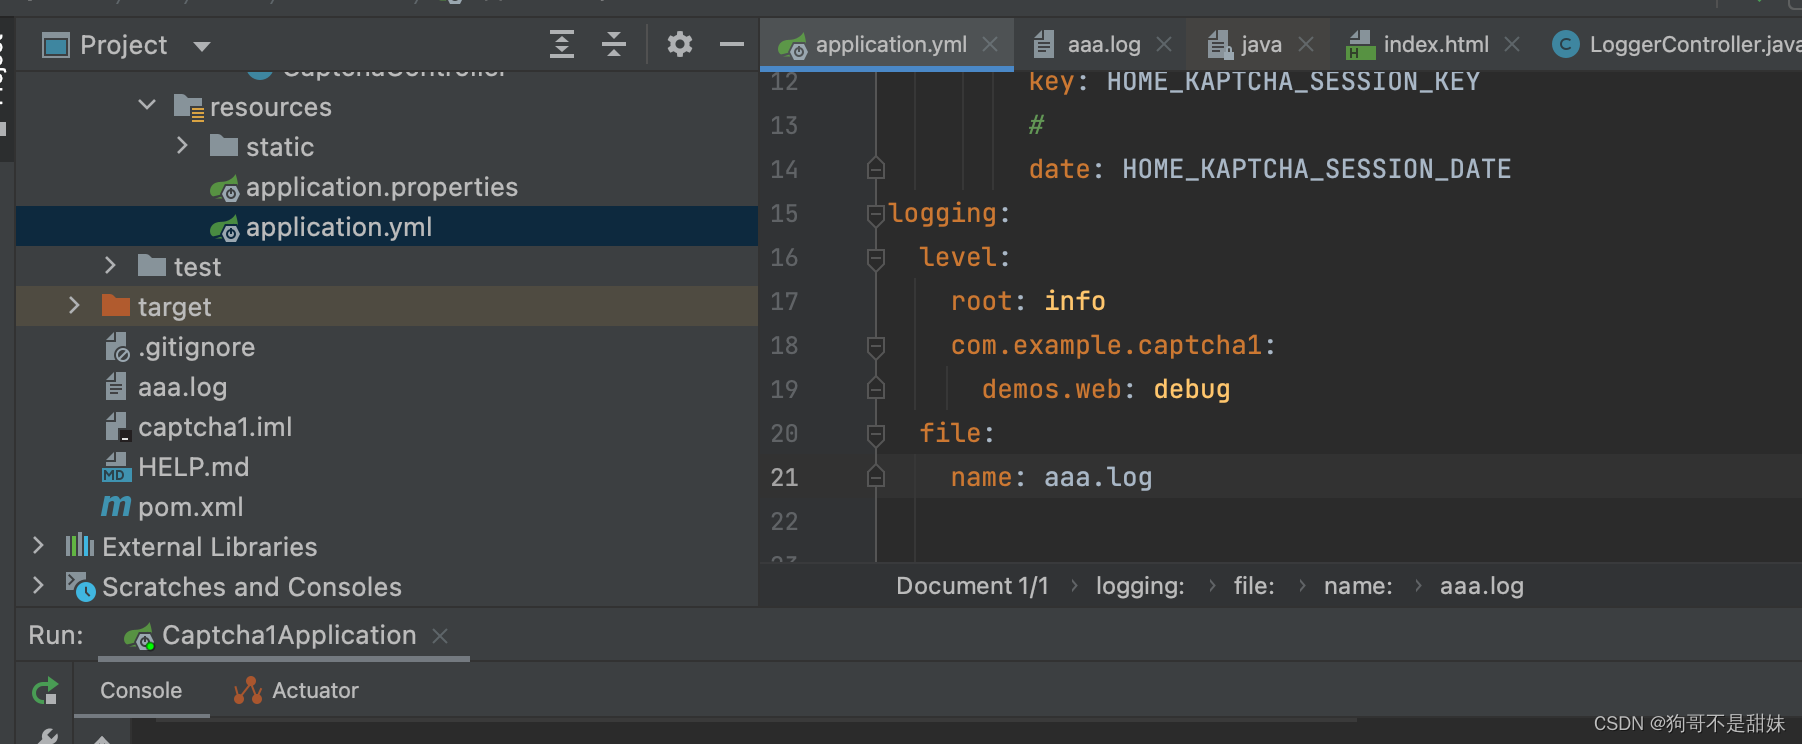Fold the file block at line 20

[876, 434]
